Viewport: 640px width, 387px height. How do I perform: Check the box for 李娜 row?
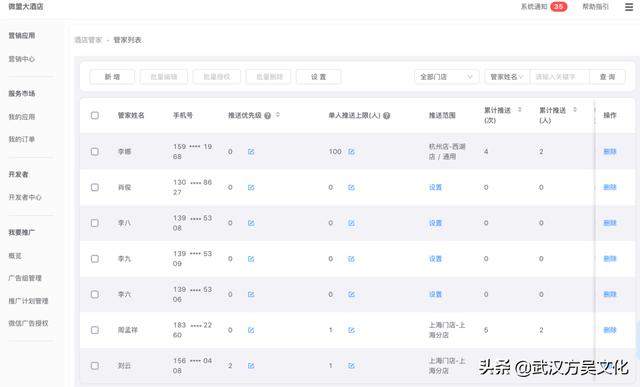[95, 151]
